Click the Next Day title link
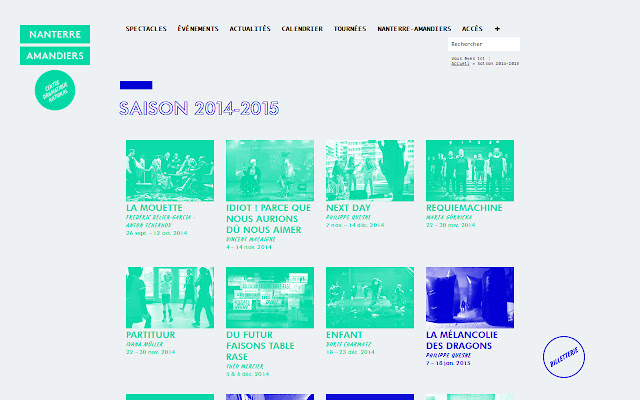This screenshot has width=640, height=400. coord(348,208)
